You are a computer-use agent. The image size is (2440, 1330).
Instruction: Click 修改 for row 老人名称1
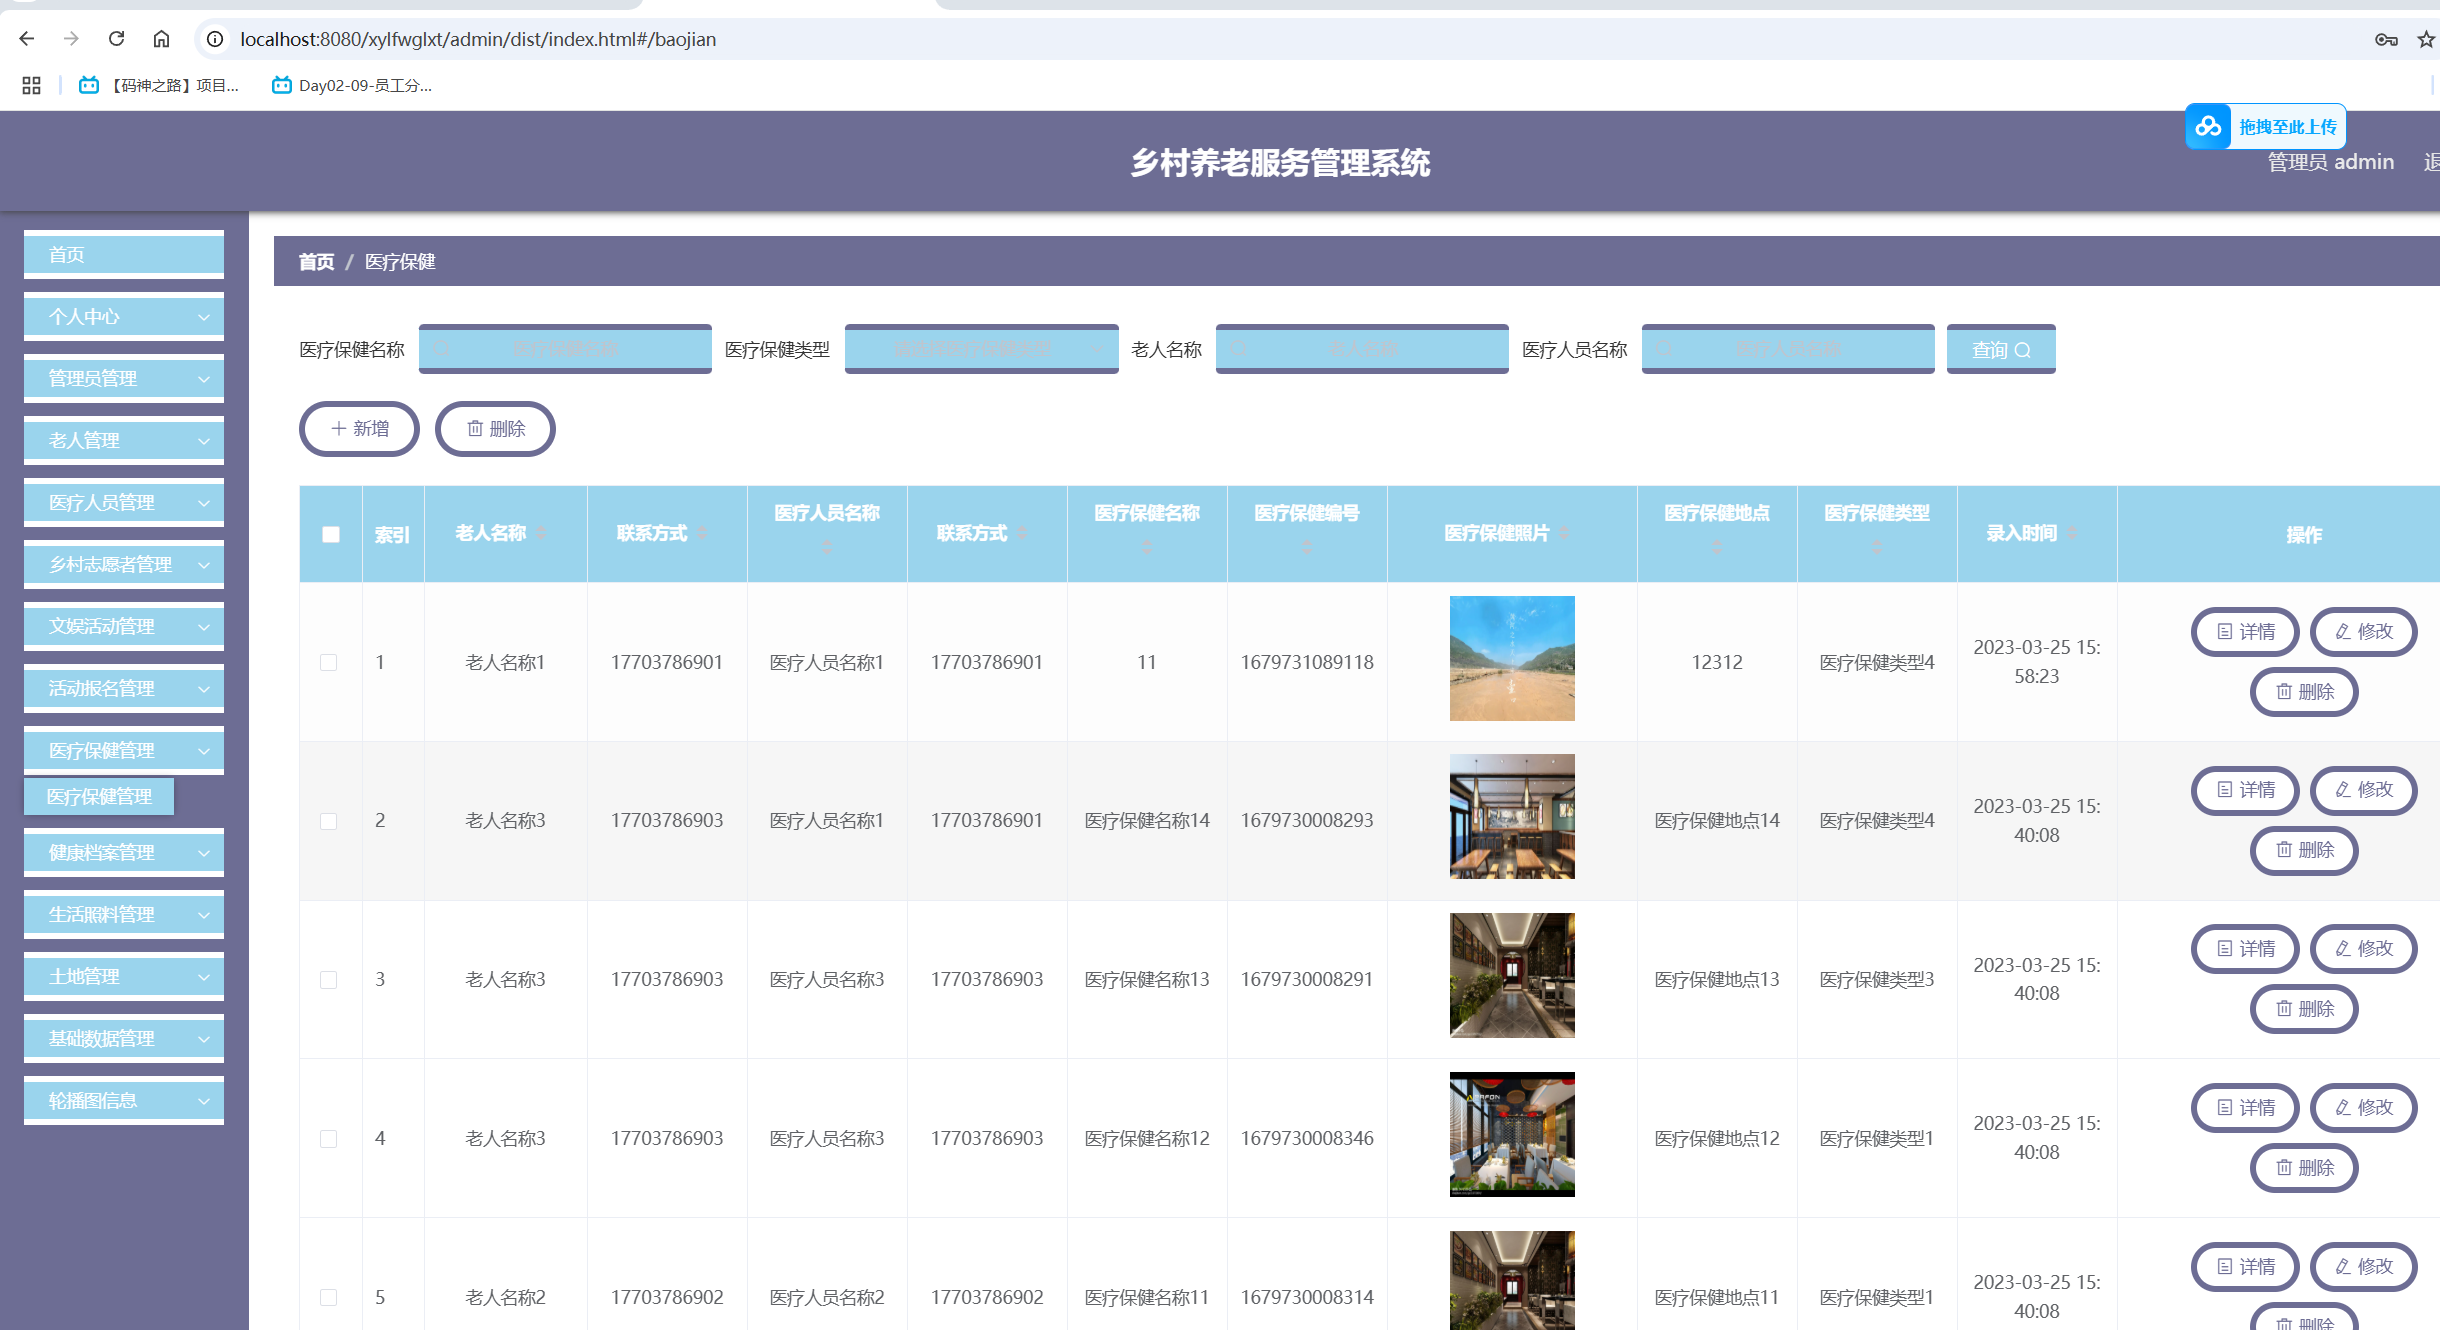2364,632
